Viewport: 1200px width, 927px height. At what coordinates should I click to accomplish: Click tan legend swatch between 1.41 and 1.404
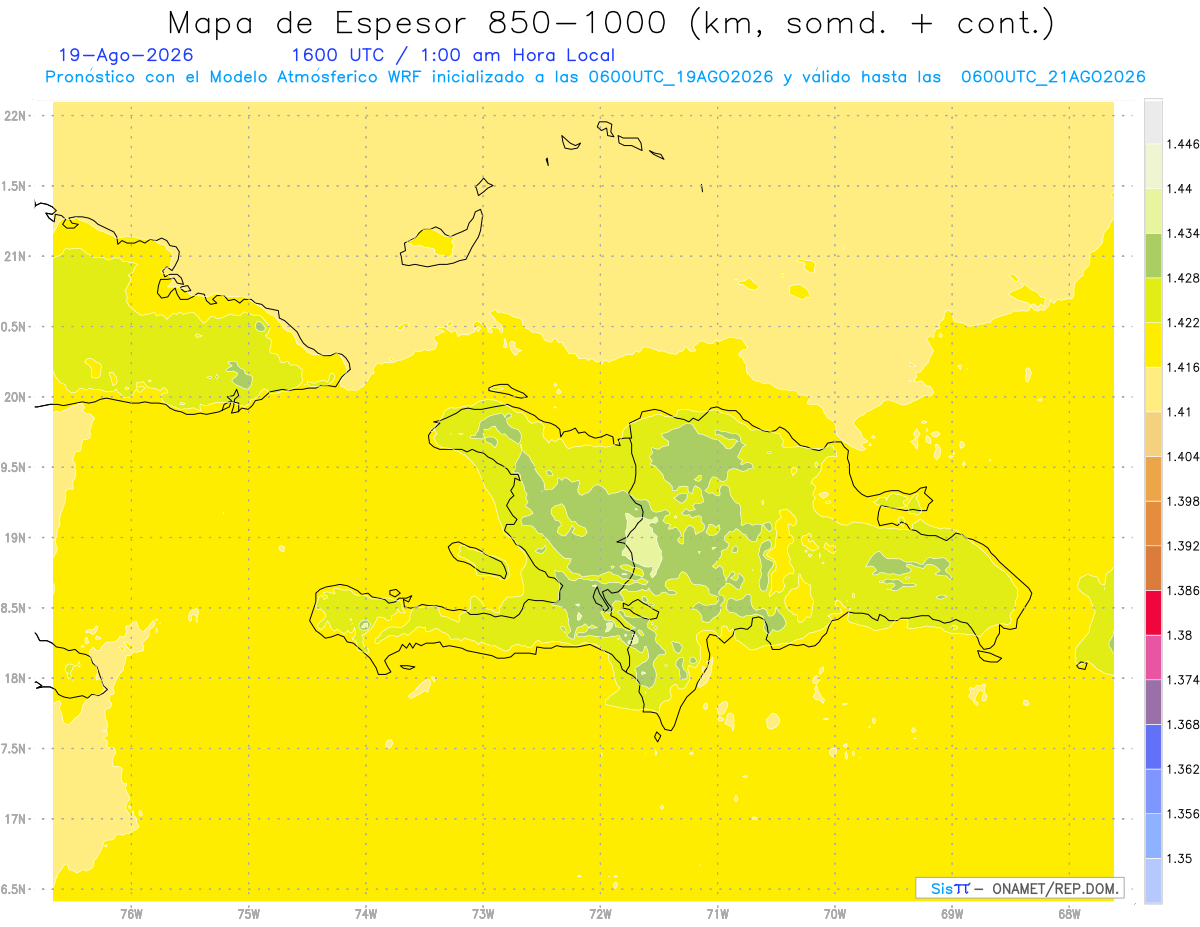(1153, 434)
